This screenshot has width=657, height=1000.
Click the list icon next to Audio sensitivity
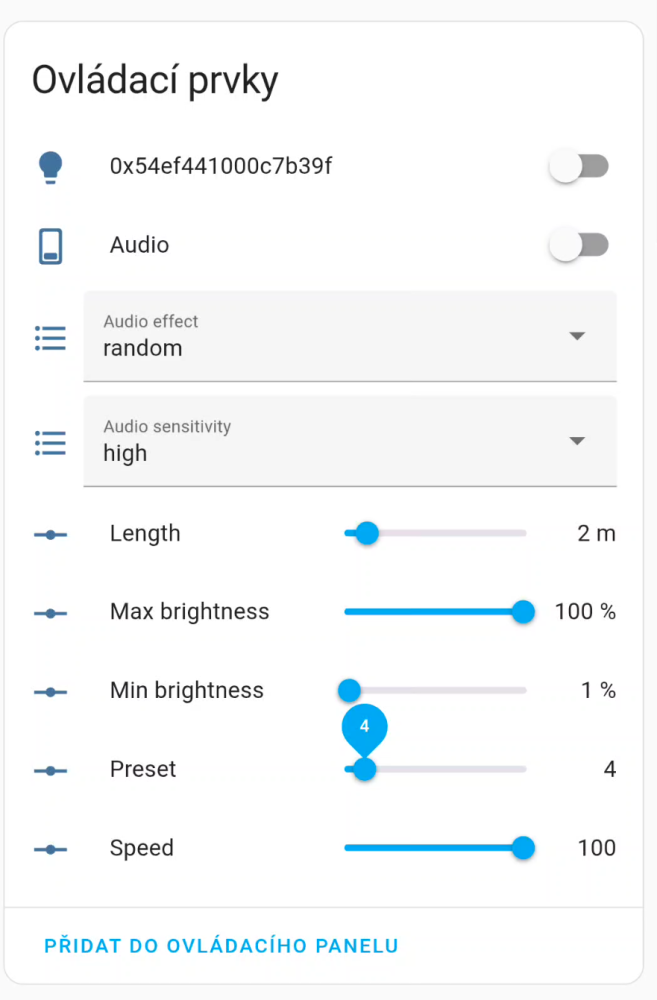pyautogui.click(x=50, y=443)
